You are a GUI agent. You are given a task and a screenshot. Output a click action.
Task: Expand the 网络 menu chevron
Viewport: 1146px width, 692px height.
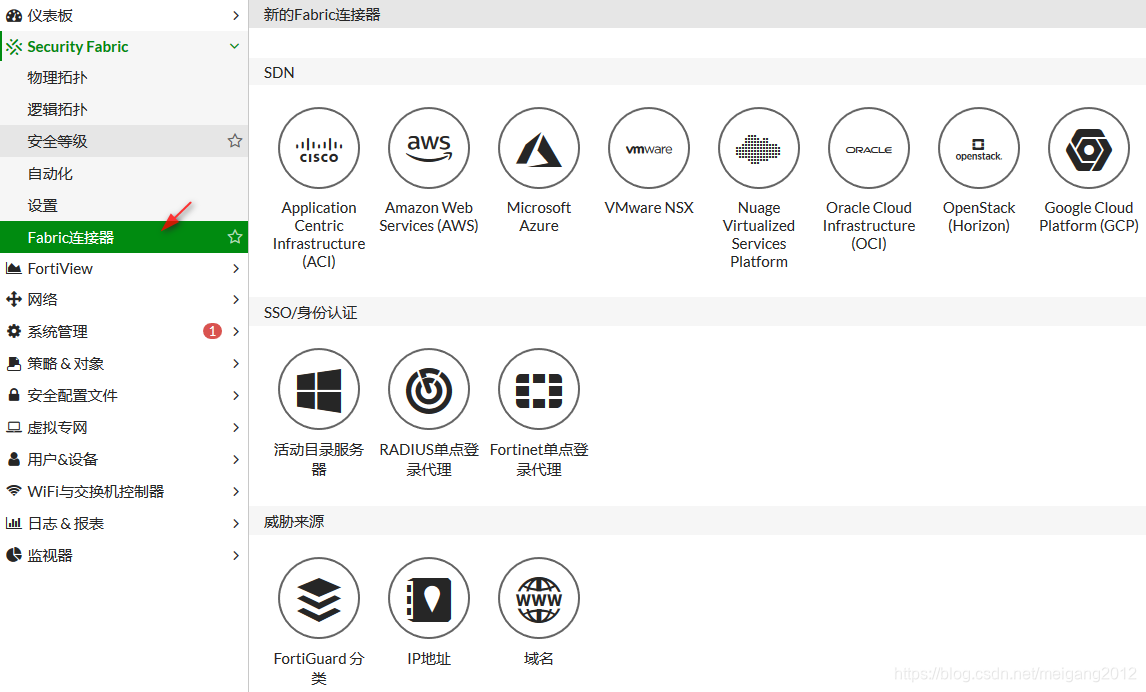coord(235,299)
